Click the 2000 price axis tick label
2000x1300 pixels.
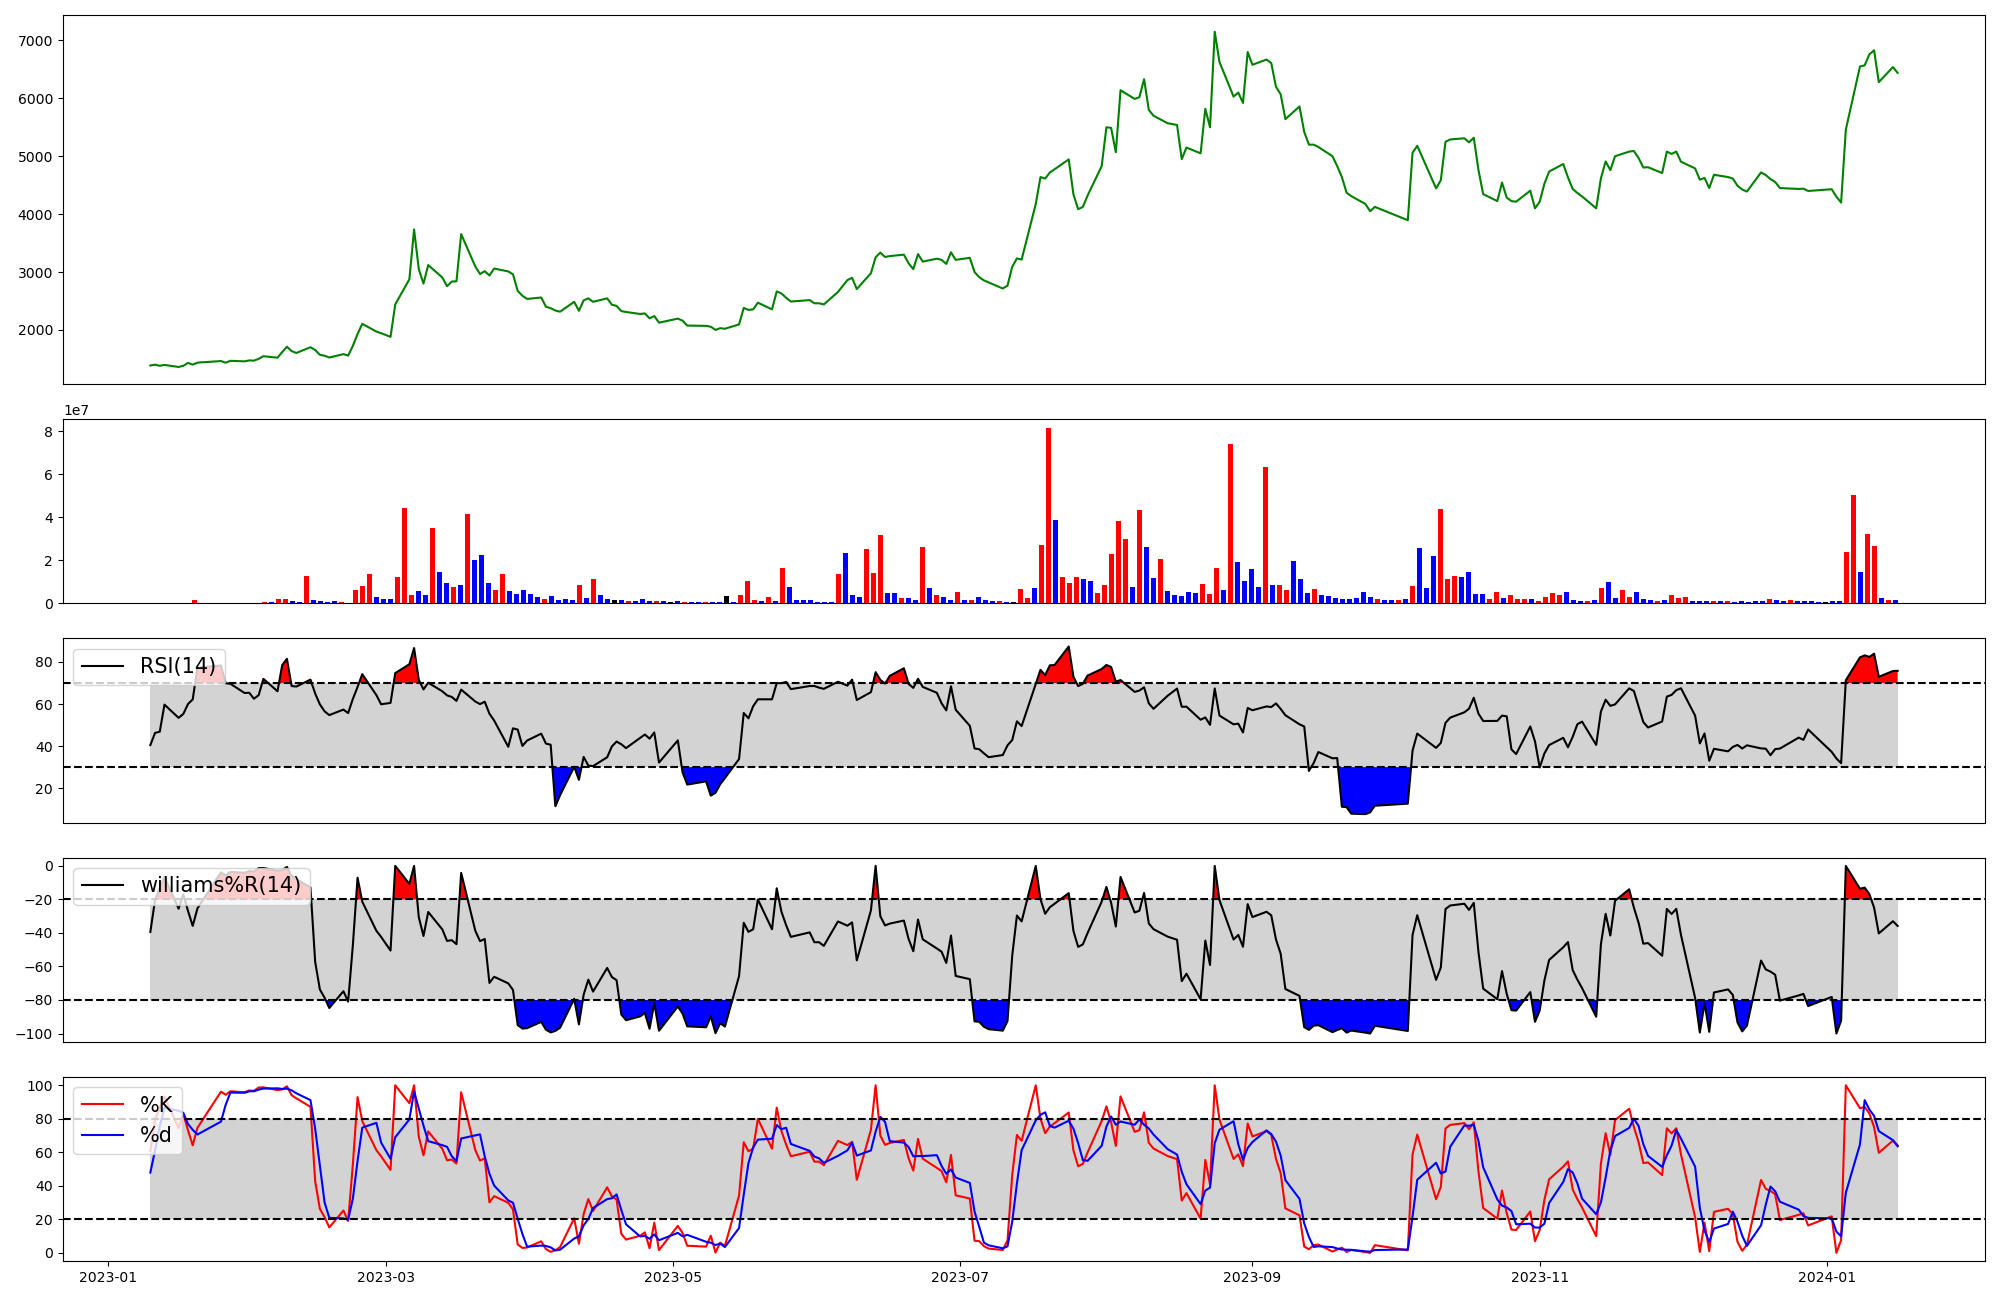(35, 331)
